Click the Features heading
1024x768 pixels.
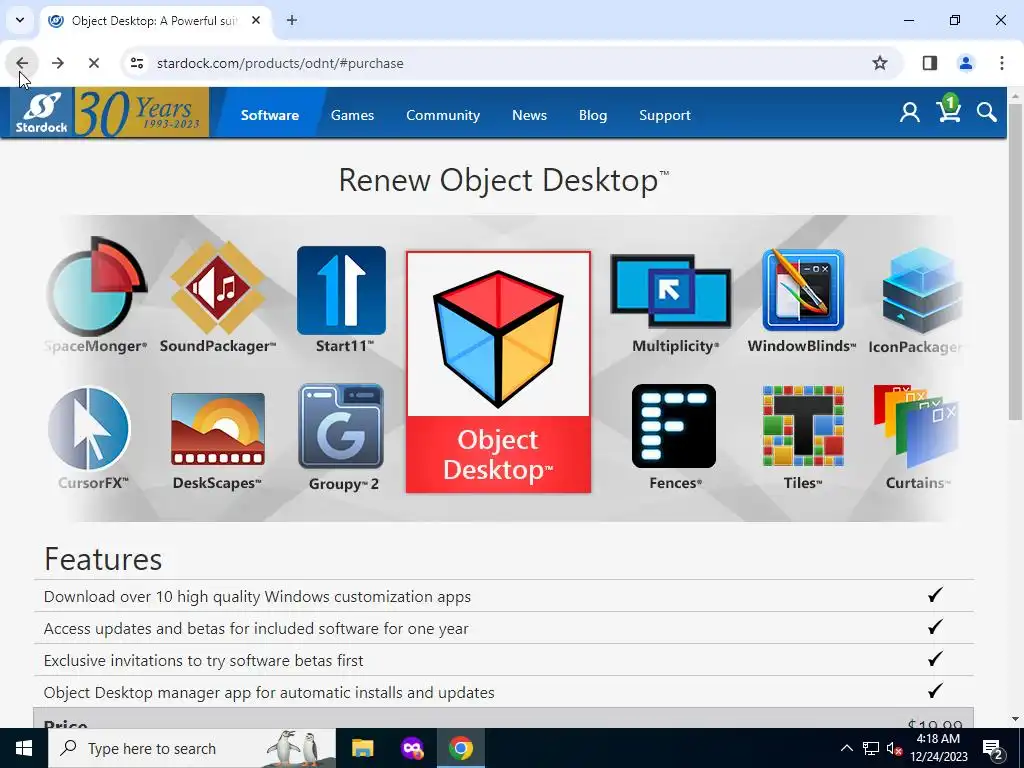point(103,559)
